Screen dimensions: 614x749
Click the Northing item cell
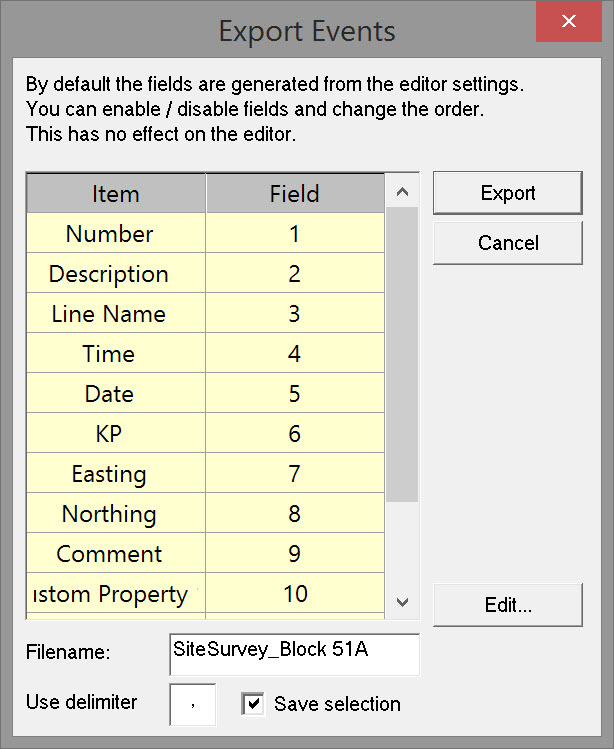click(109, 514)
